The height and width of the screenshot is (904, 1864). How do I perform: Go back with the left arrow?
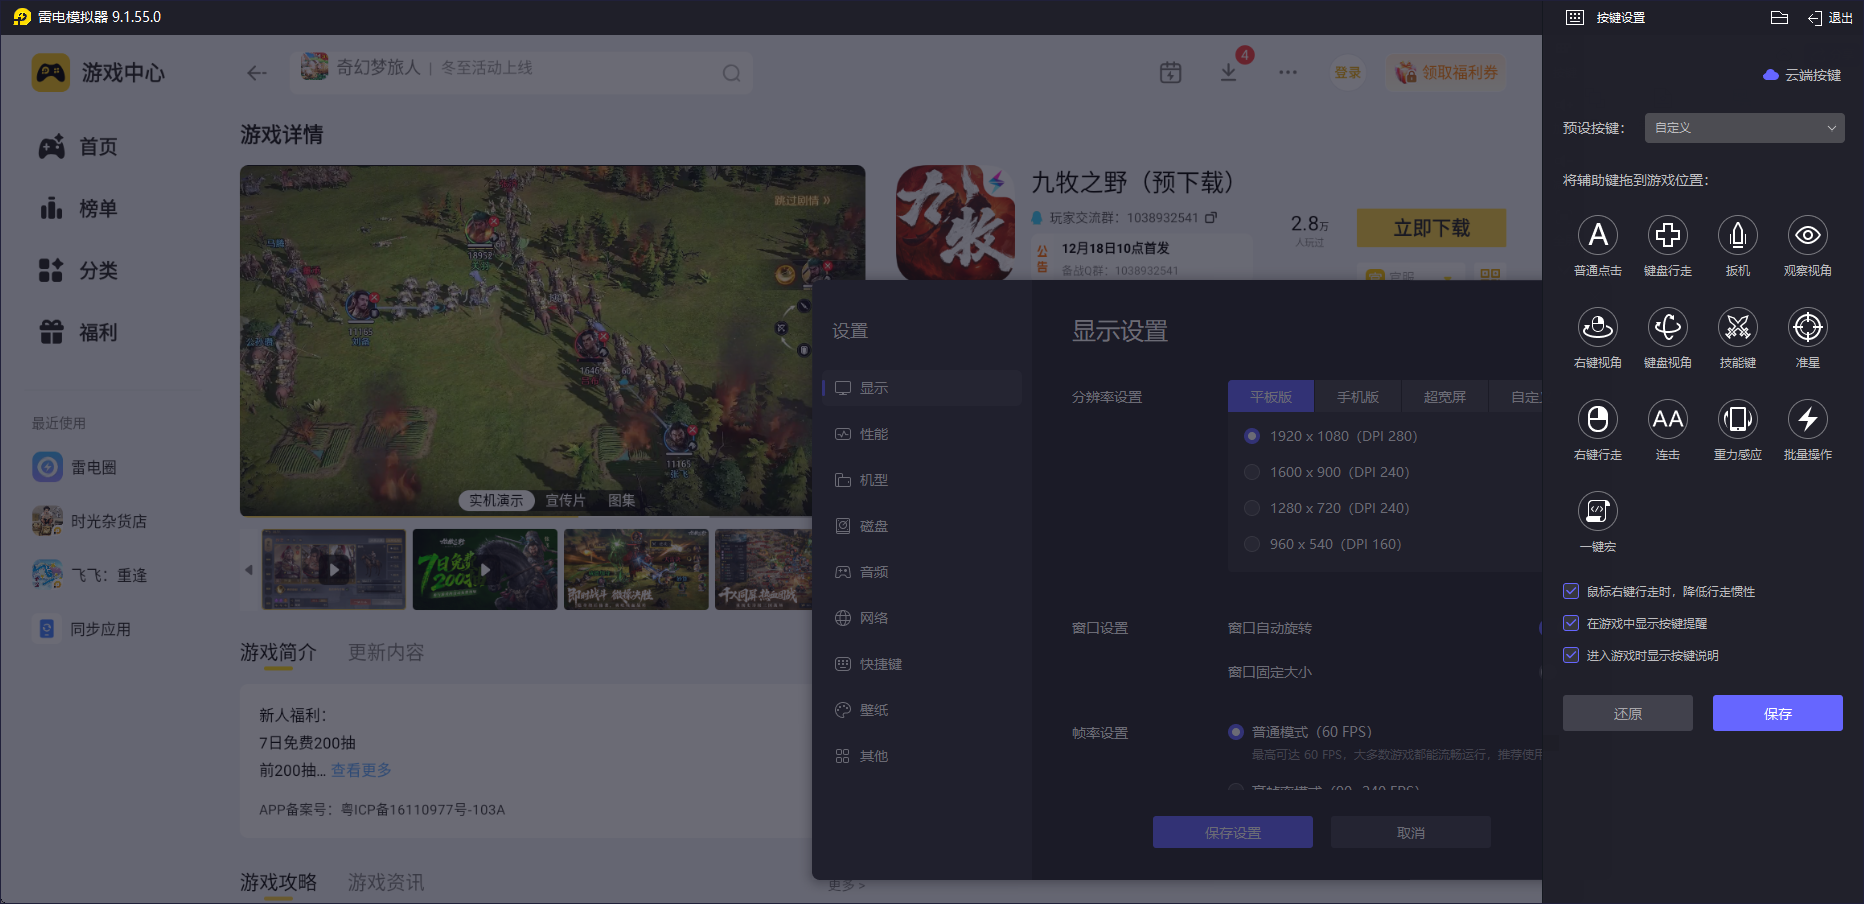click(x=257, y=73)
